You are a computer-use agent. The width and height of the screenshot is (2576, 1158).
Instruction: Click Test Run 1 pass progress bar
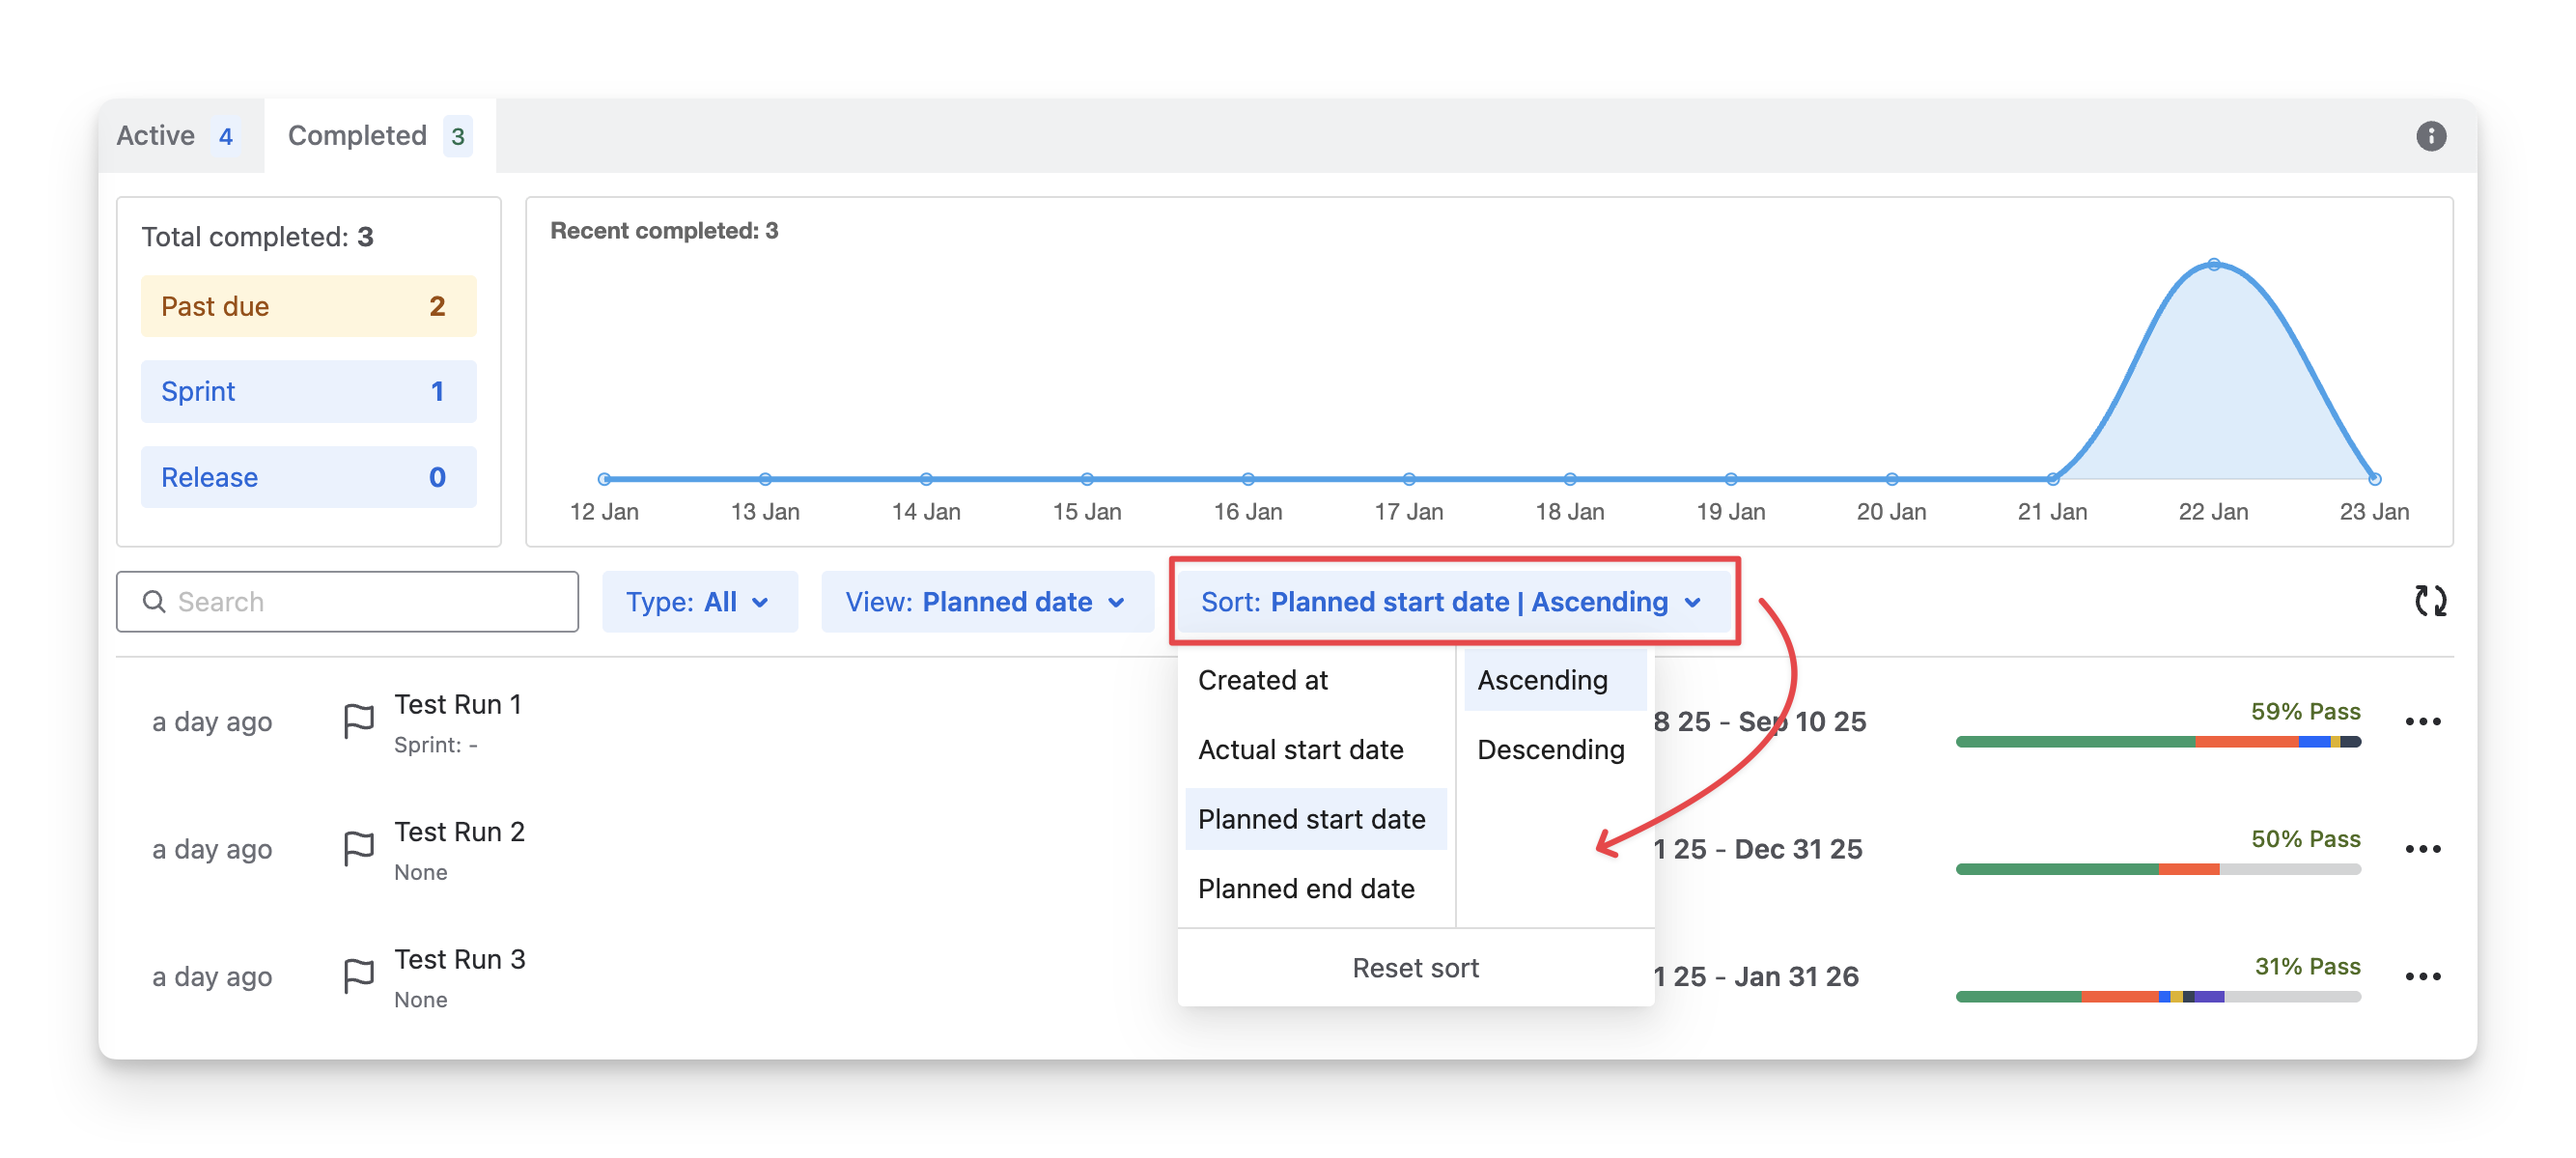2157,742
